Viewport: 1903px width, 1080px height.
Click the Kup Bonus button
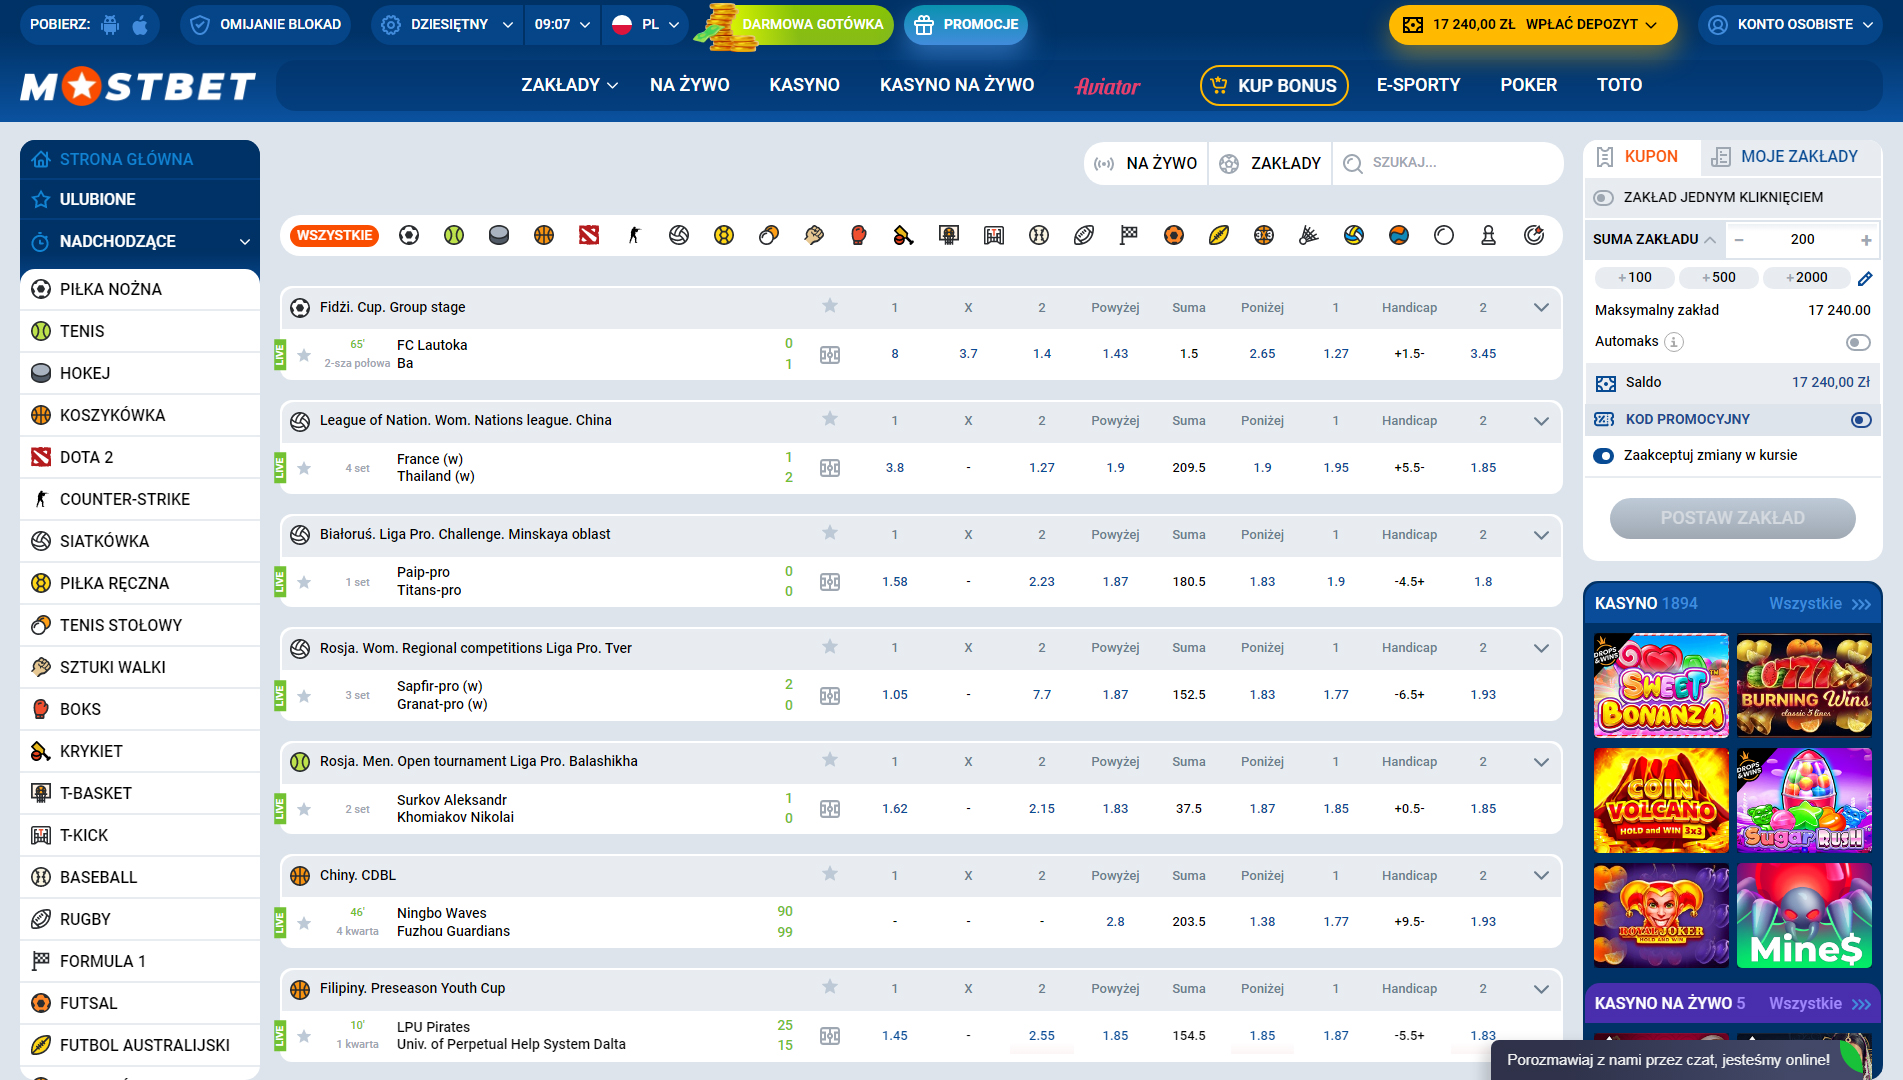tap(1274, 86)
